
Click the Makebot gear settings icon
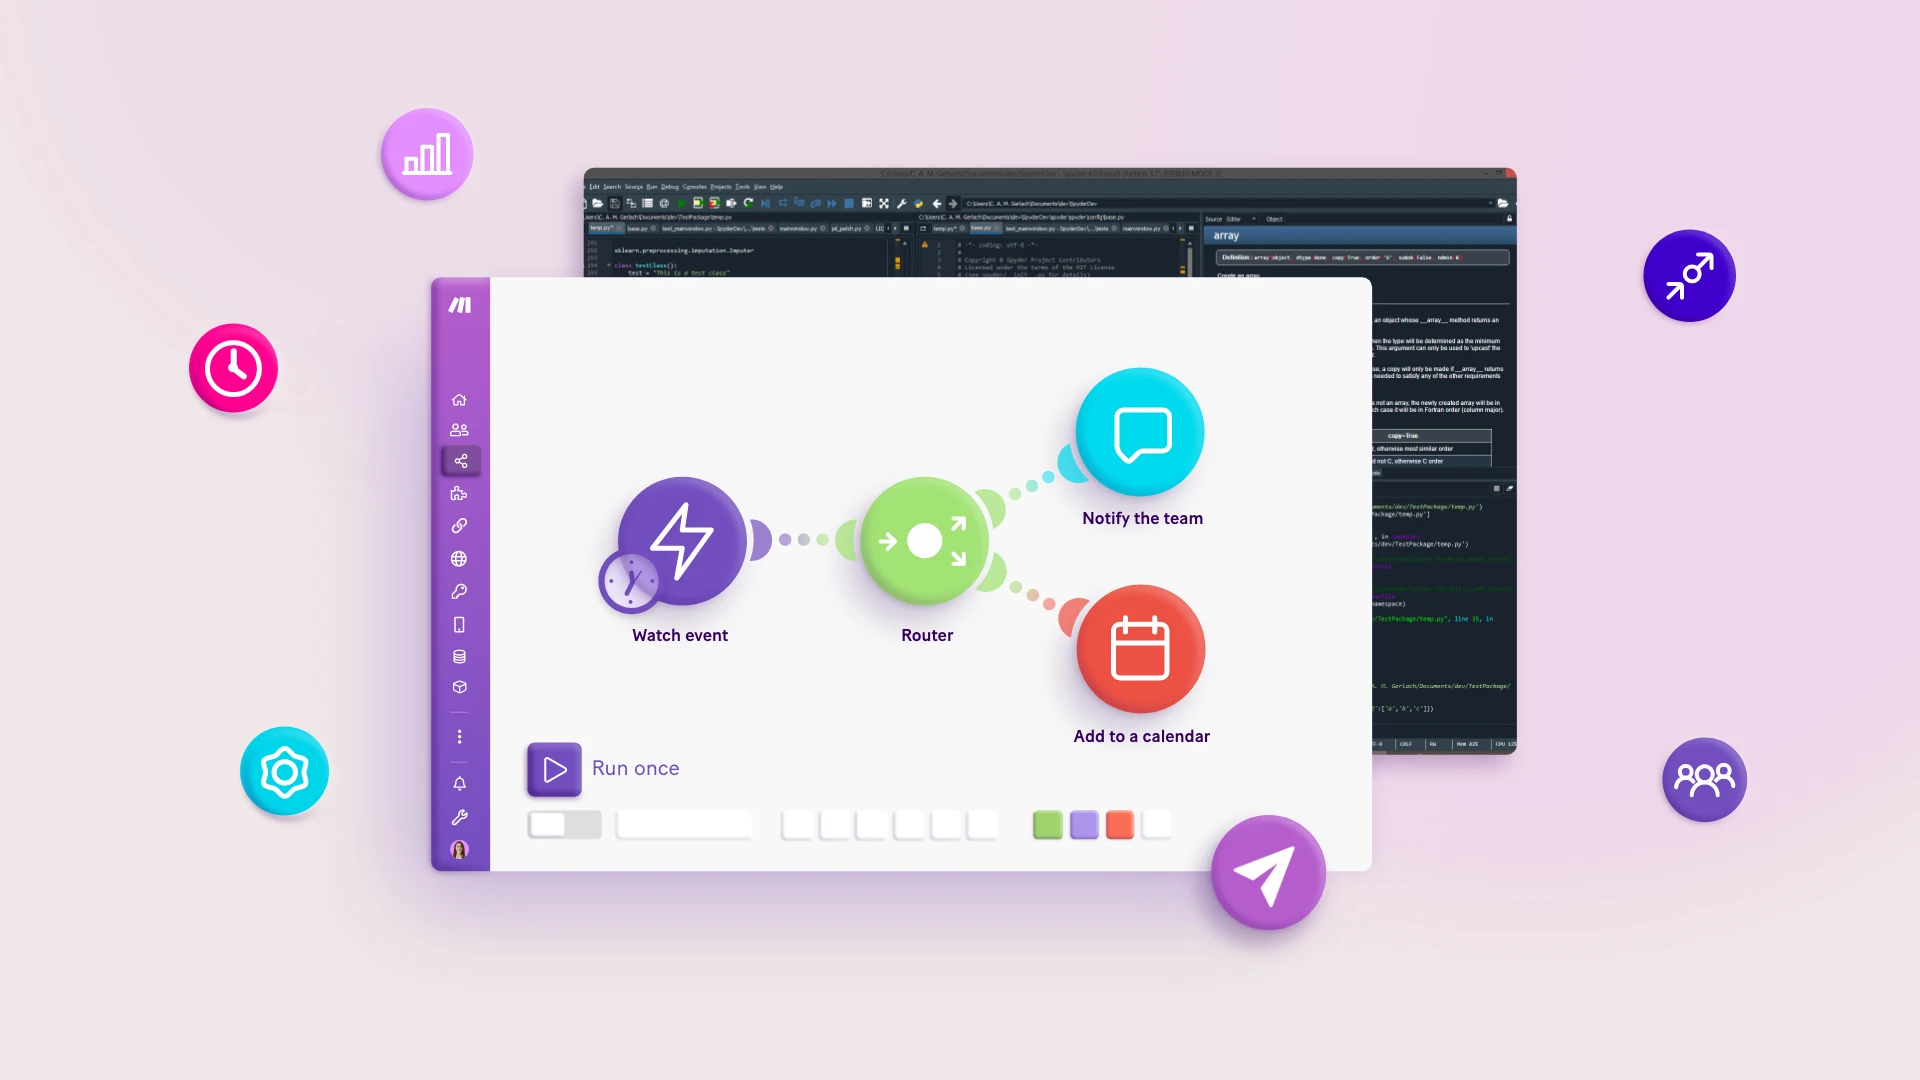pyautogui.click(x=284, y=771)
